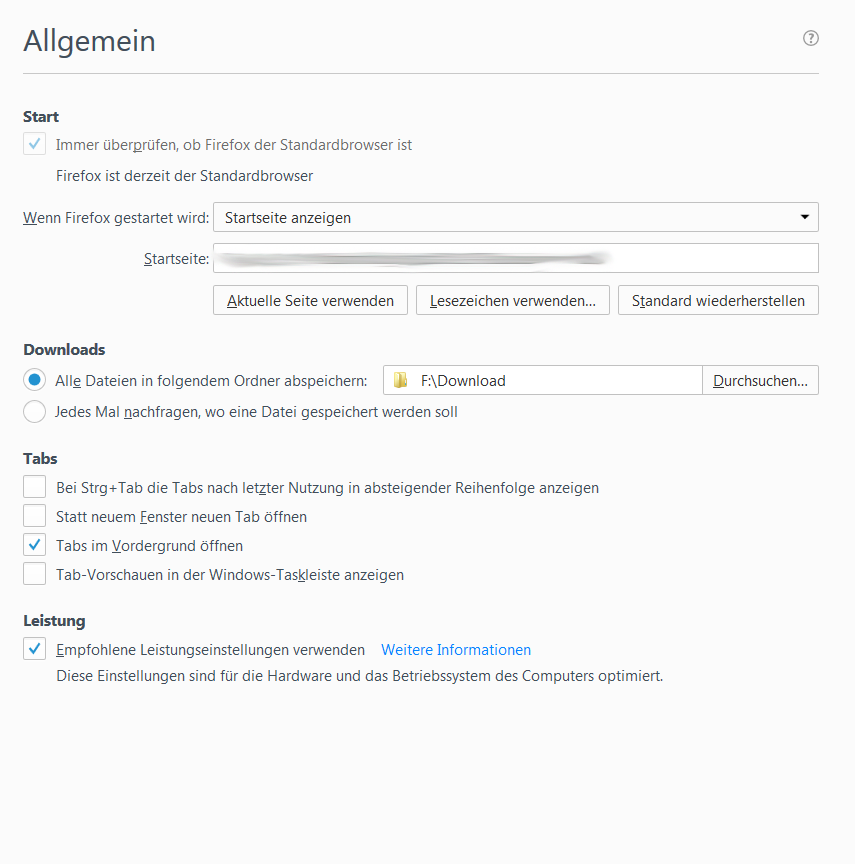Uncheck 'Tabs im Vordergrund öffnen'
855x864 pixels.
coord(35,545)
